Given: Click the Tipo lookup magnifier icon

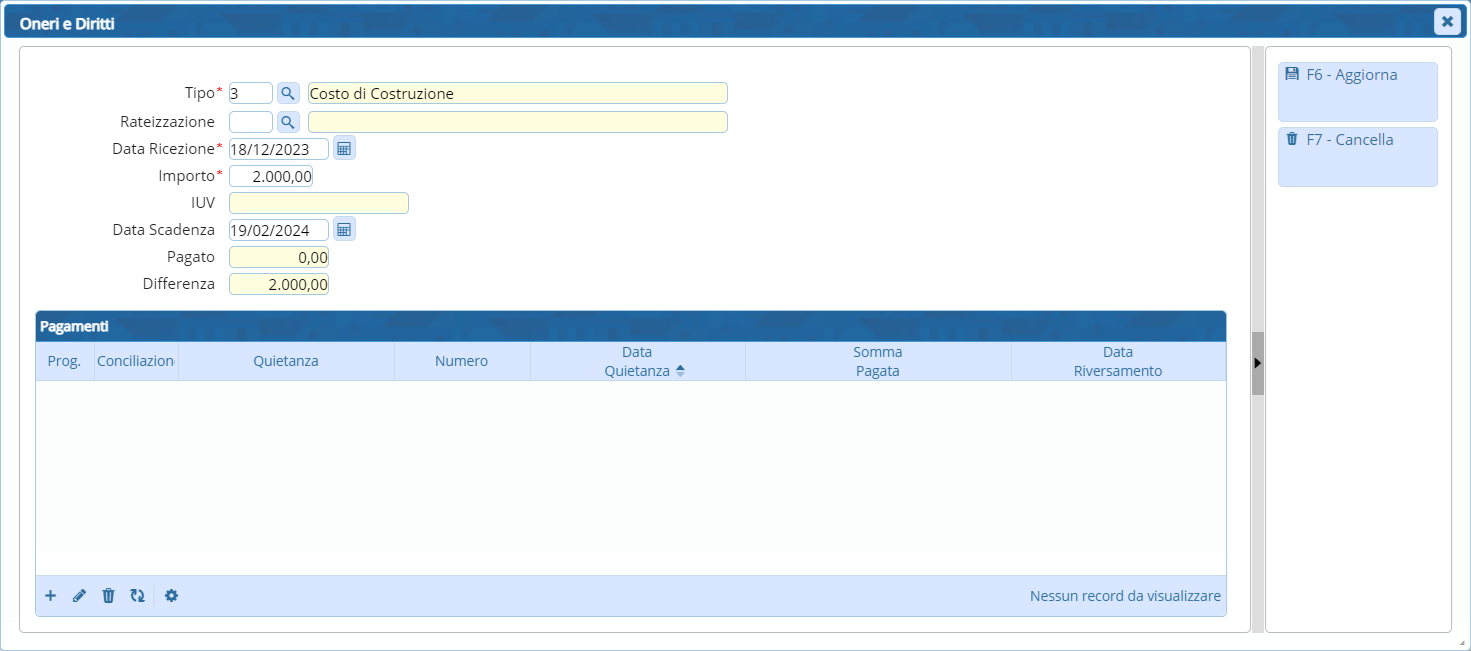Looking at the screenshot, I should click(x=288, y=93).
